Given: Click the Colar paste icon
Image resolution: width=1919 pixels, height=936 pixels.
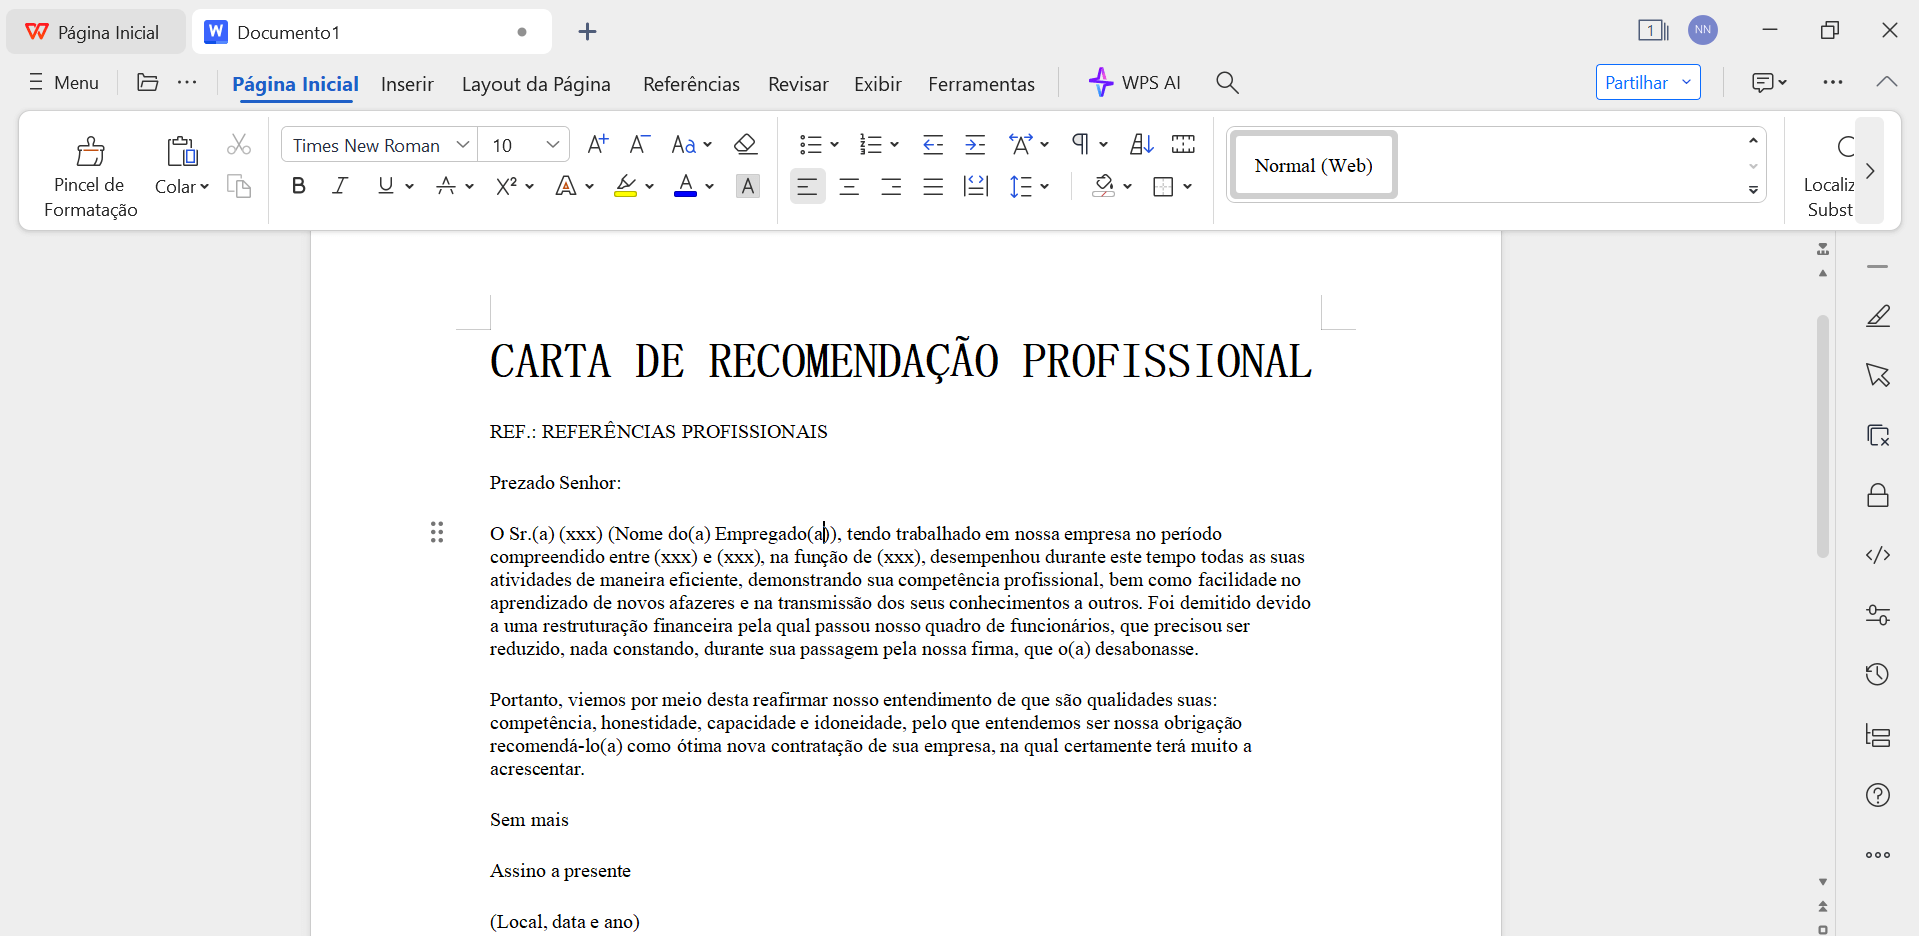Looking at the screenshot, I should click(x=182, y=151).
